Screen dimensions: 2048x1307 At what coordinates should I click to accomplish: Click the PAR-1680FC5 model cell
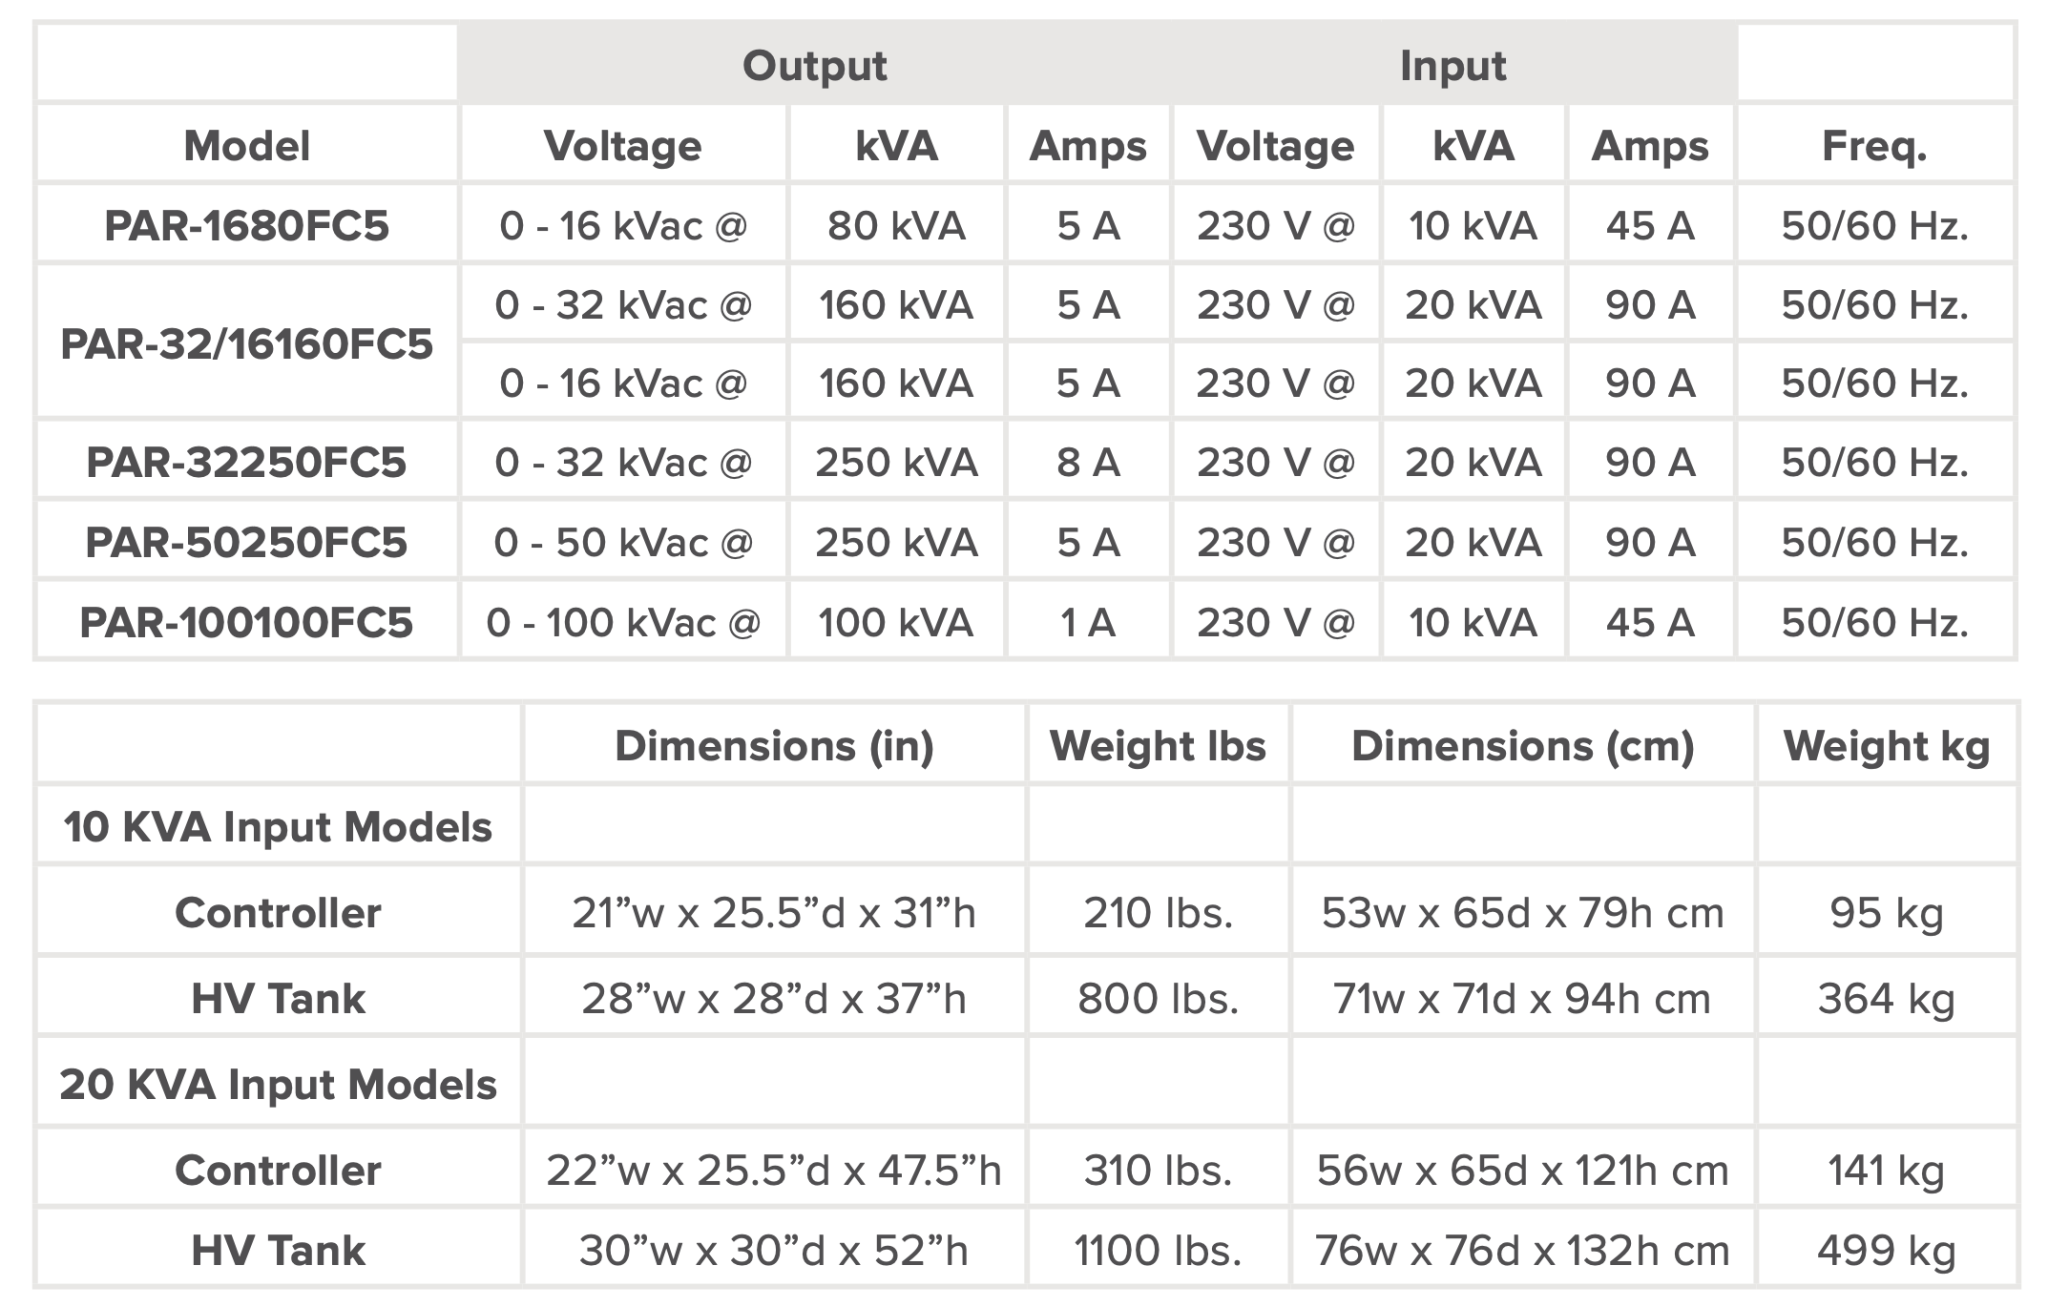[x=247, y=225]
